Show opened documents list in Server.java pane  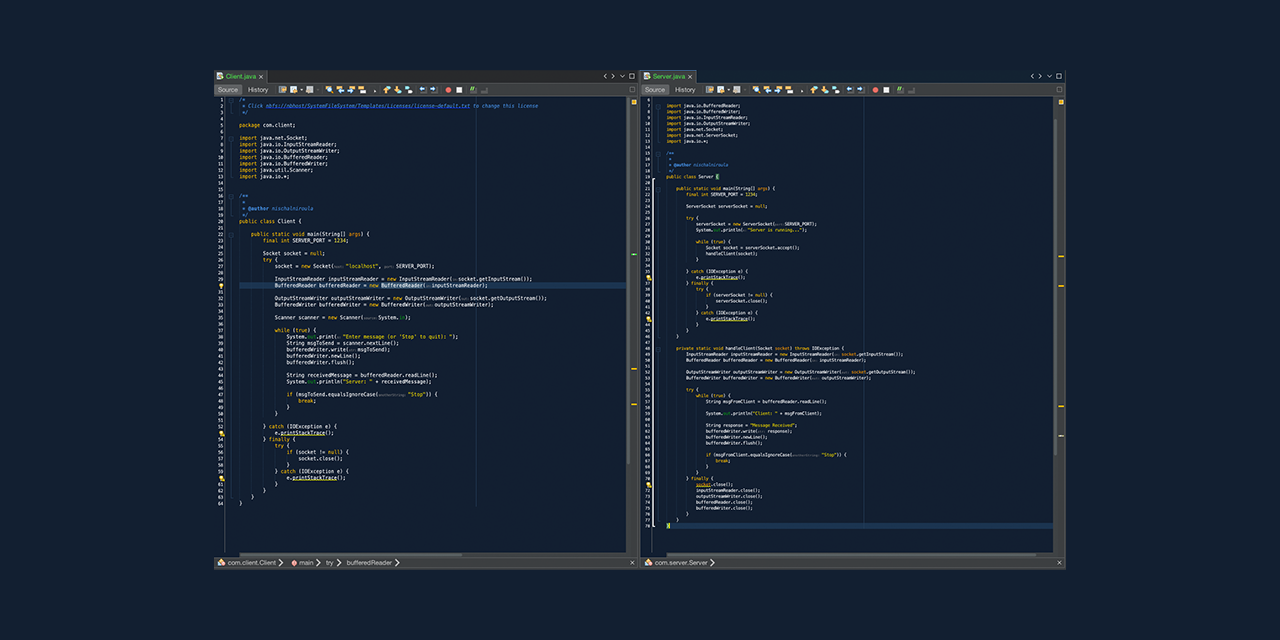click(x=1049, y=76)
